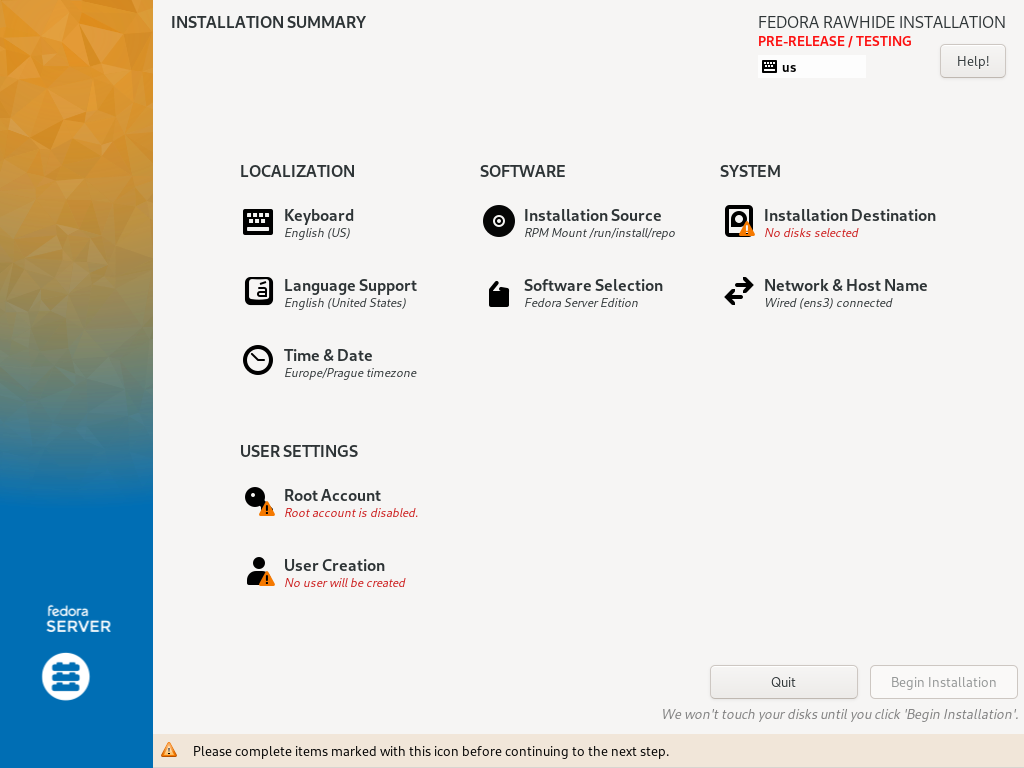Click Begin Installation
This screenshot has height=768, width=1024.
point(943,681)
